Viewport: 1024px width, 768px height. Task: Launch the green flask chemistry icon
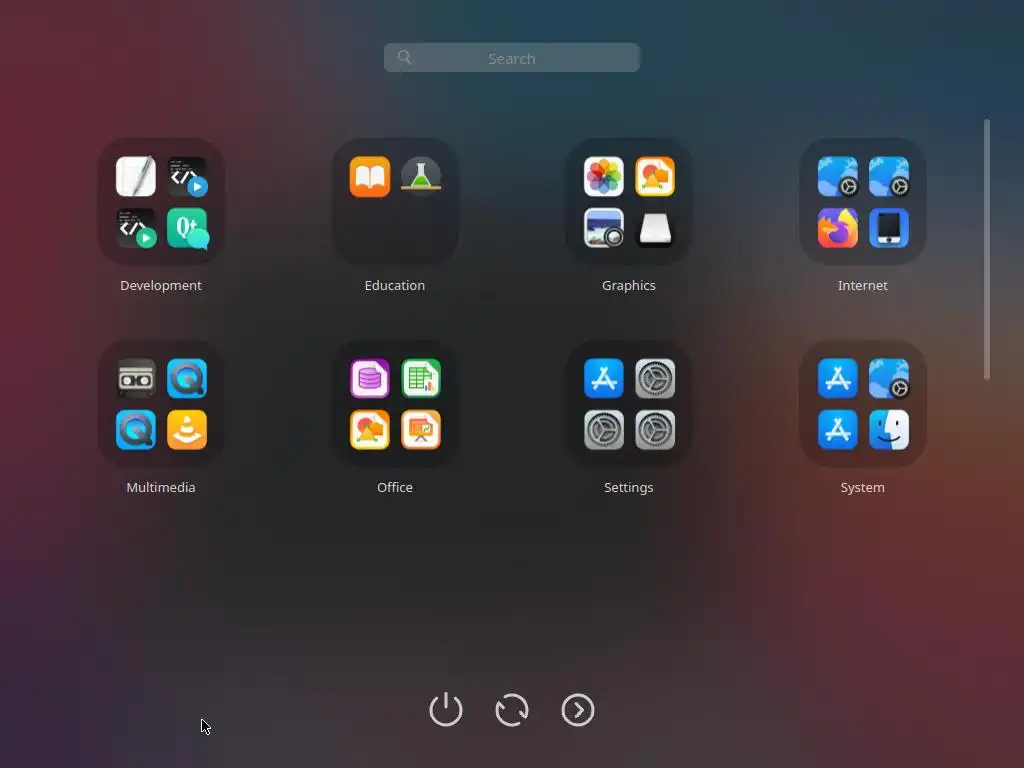coord(421,176)
